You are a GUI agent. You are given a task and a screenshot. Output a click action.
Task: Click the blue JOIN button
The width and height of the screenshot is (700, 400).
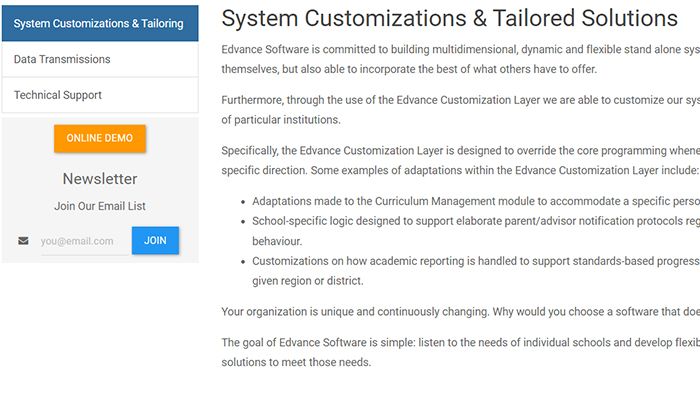tap(155, 241)
